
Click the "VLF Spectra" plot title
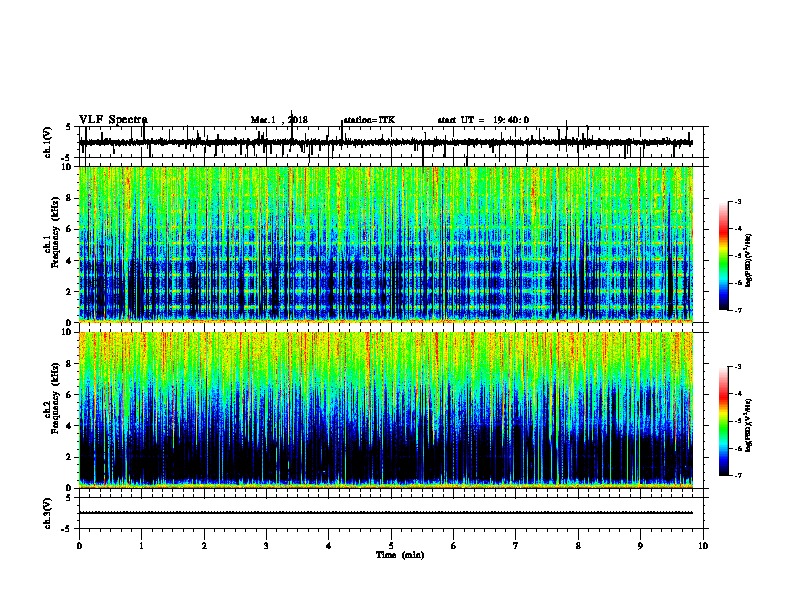pyautogui.click(x=113, y=120)
